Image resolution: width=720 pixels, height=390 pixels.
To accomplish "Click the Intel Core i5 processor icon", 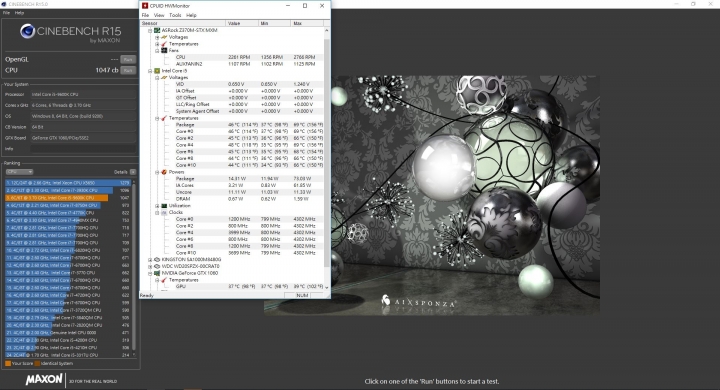I will pyautogui.click(x=157, y=71).
